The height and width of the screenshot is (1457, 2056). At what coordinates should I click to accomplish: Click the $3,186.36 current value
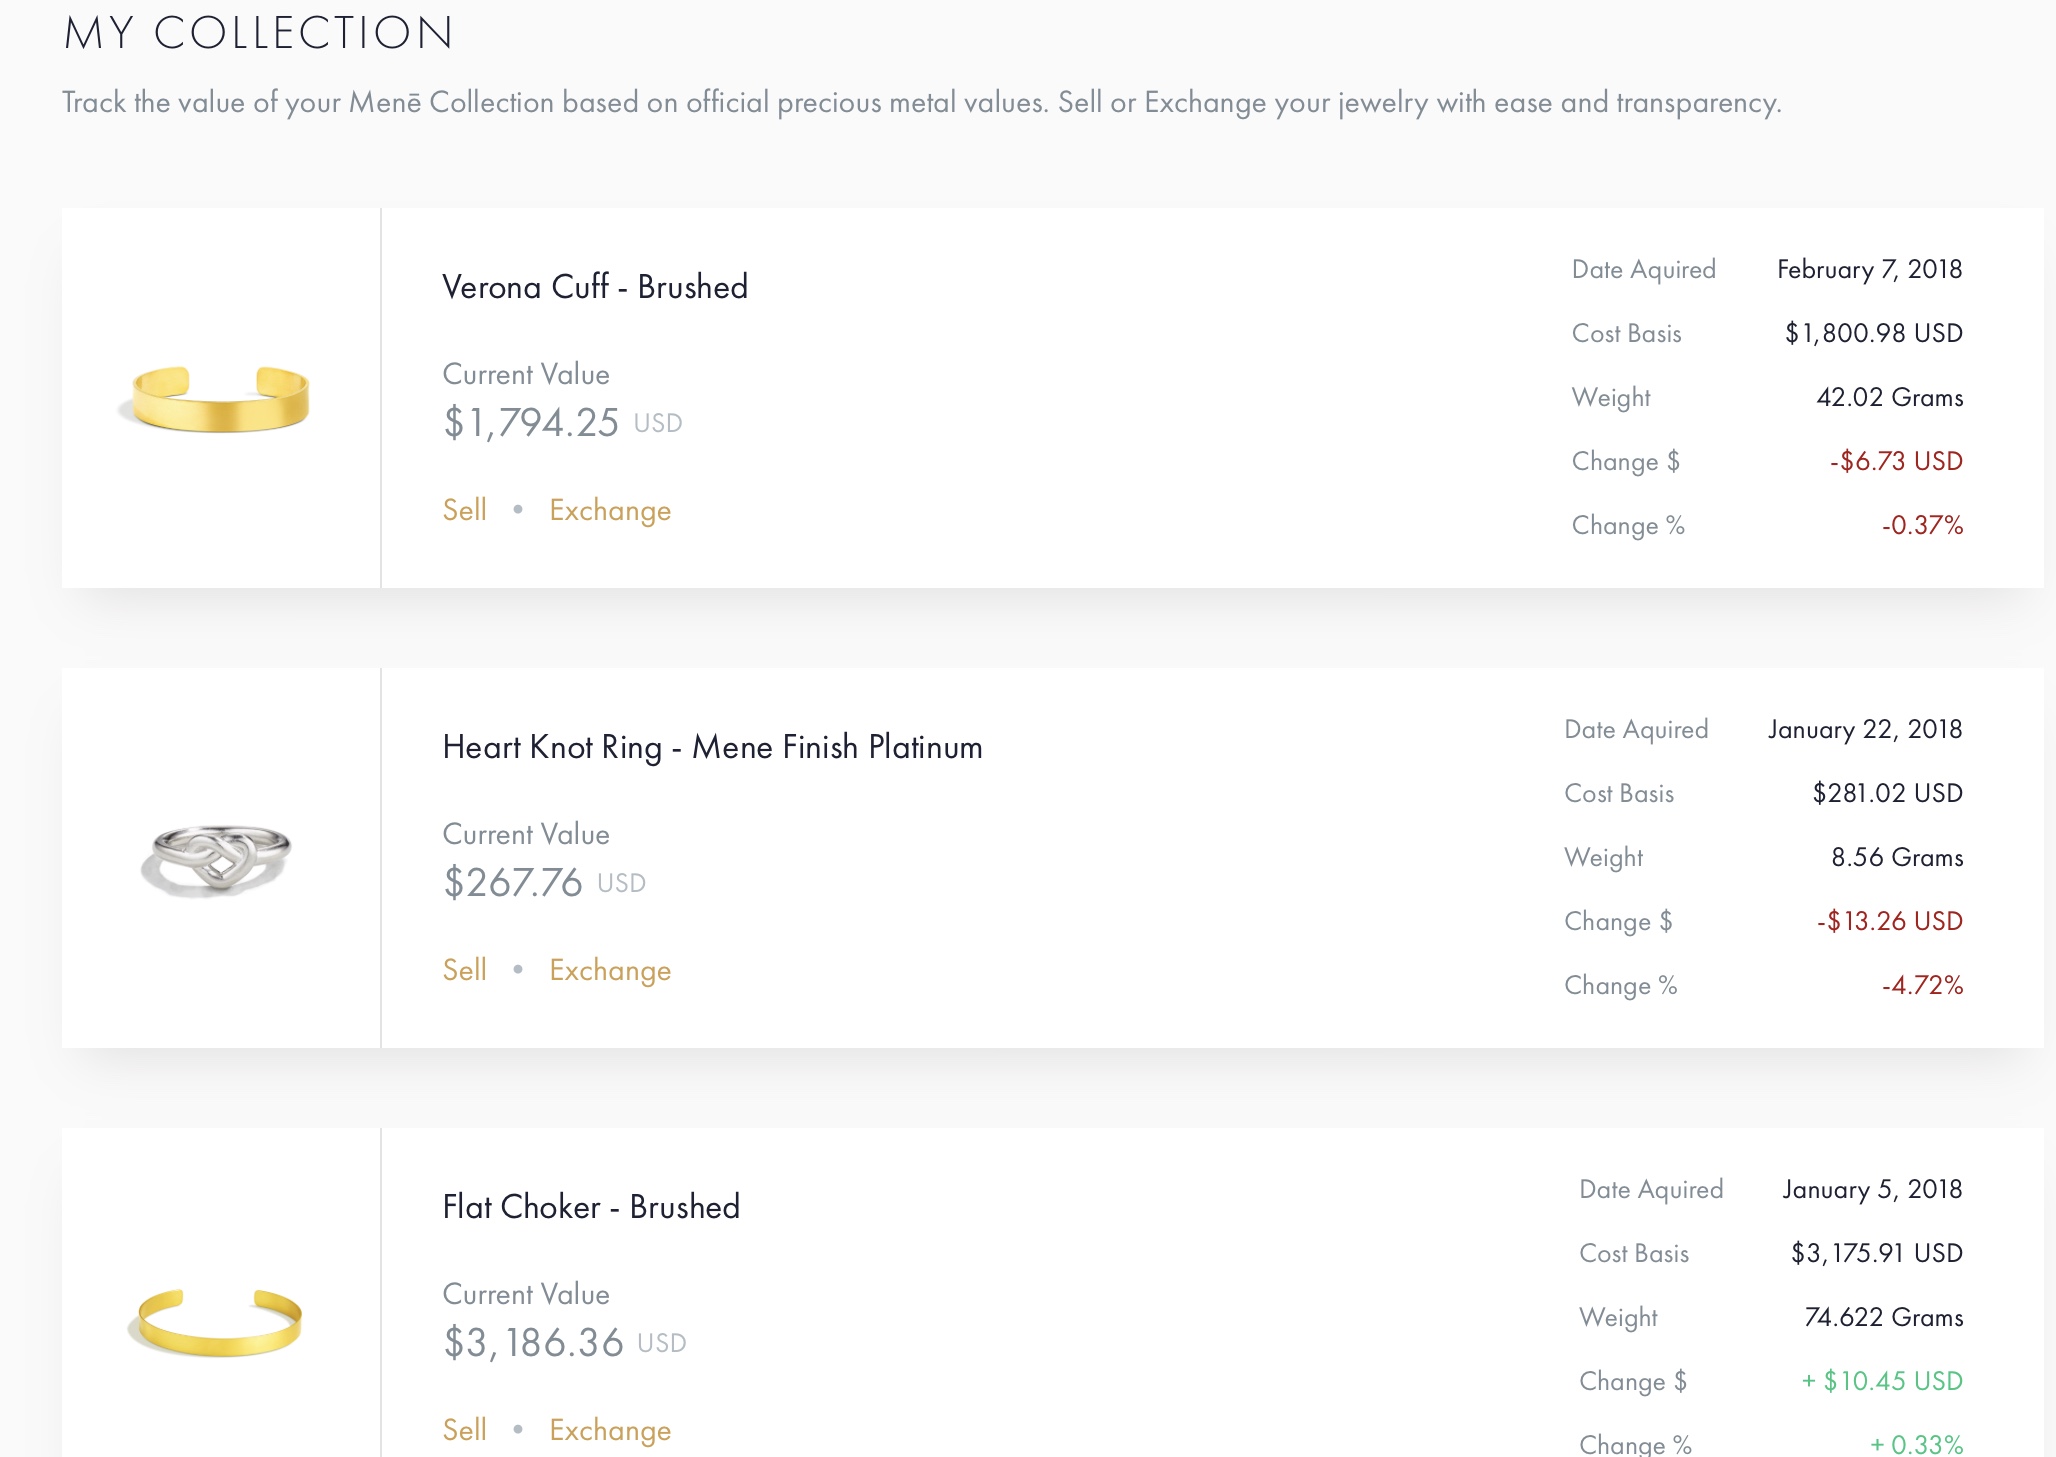pyautogui.click(x=534, y=1343)
